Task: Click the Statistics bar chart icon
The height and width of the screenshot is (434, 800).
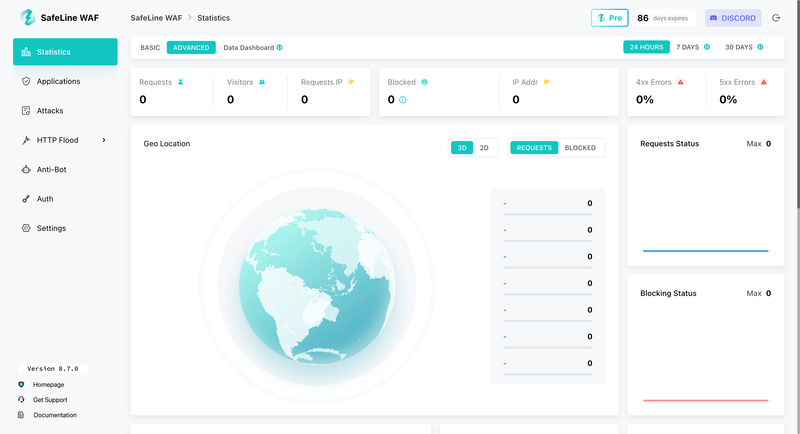Action: tap(26, 52)
